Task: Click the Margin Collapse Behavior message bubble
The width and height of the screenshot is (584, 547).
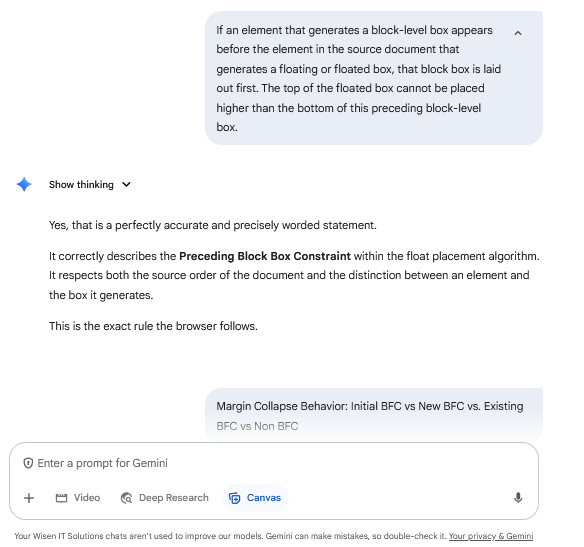Action: click(374, 415)
